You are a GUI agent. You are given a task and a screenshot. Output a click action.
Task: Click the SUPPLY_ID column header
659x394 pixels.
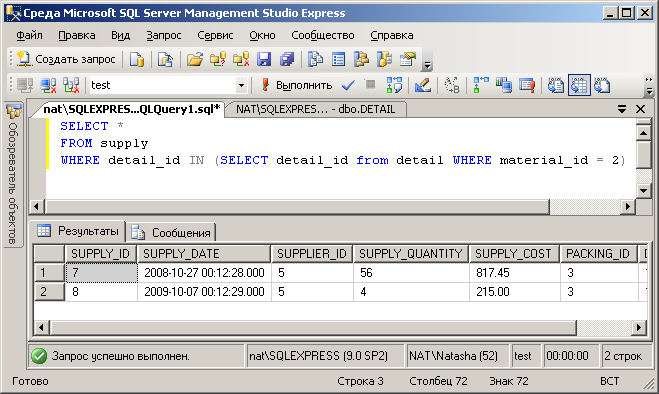pyautogui.click(x=100, y=254)
